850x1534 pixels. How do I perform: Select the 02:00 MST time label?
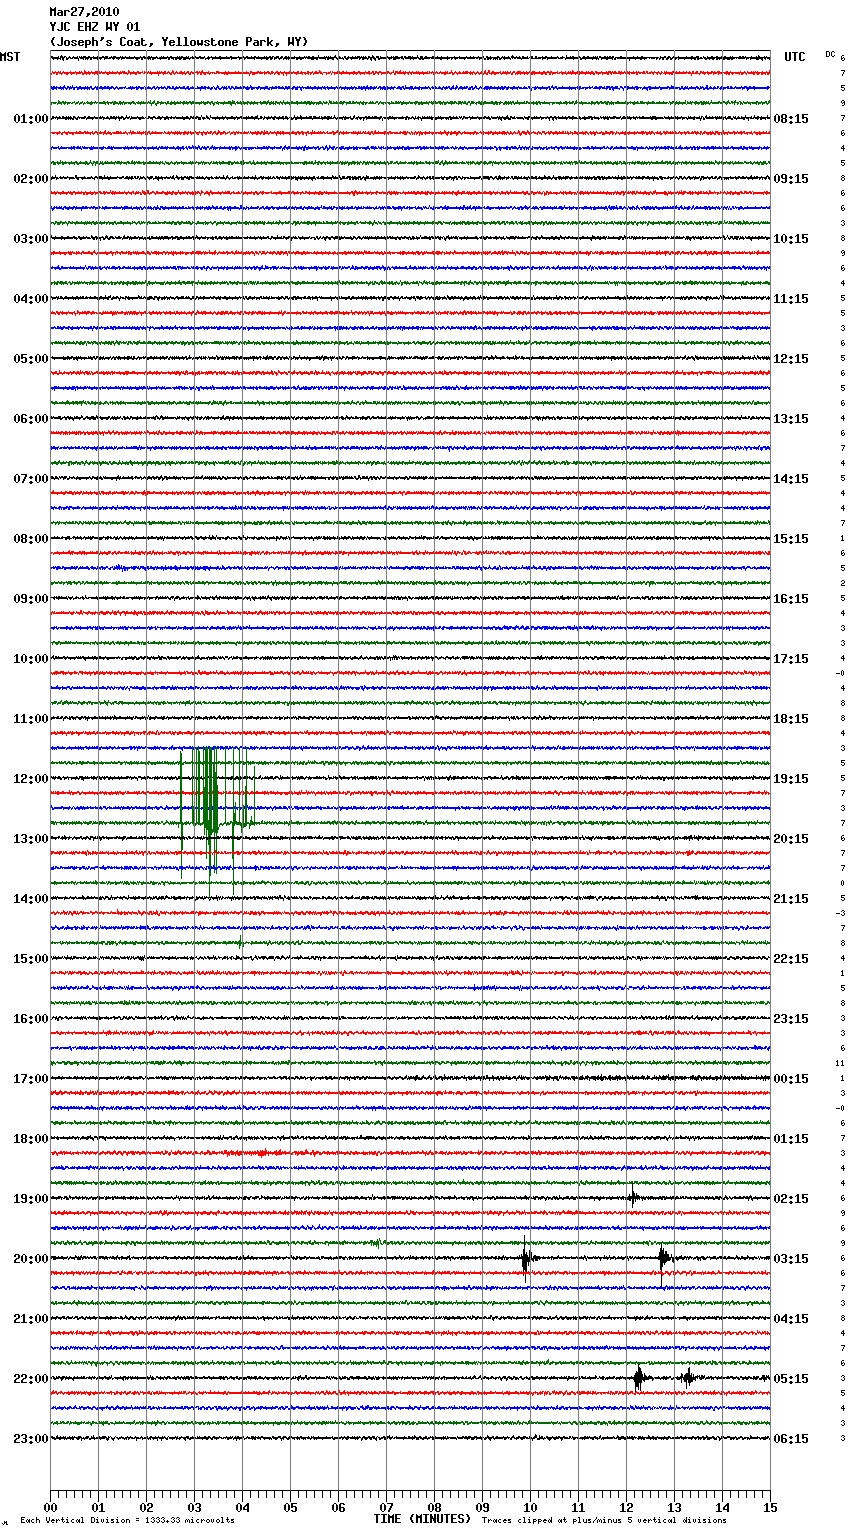pyautogui.click(x=31, y=179)
